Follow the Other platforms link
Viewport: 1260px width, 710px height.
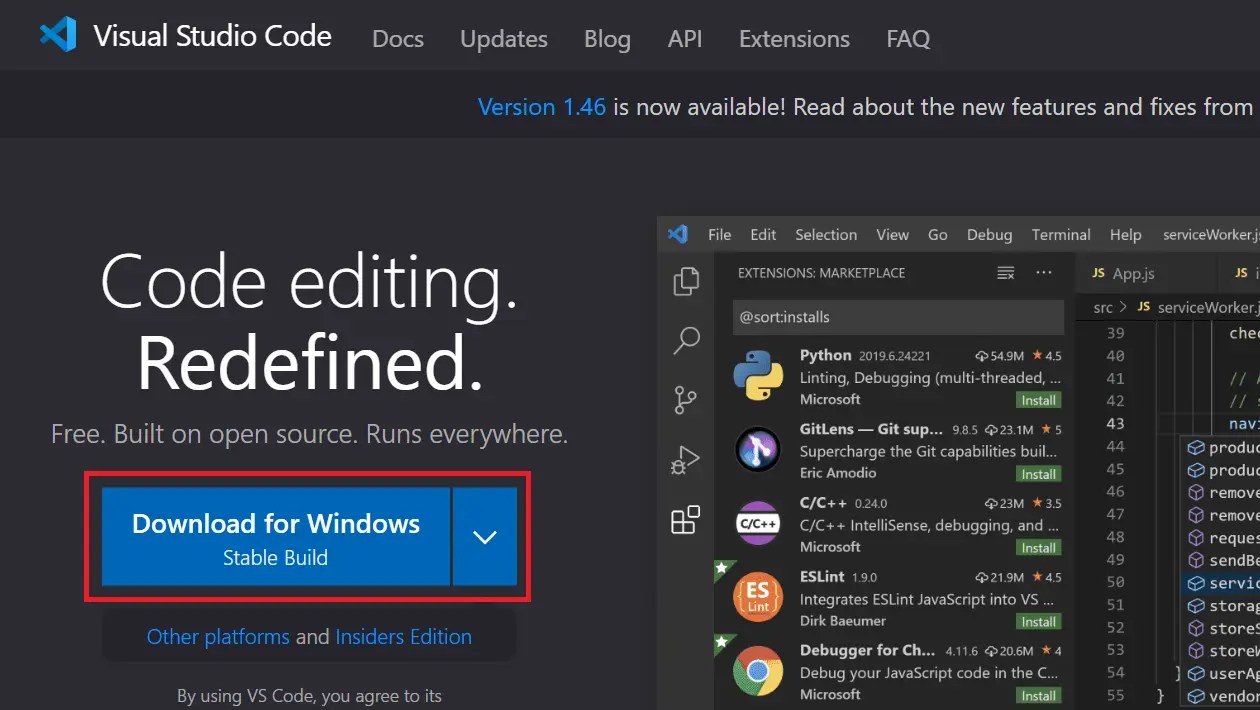218,637
